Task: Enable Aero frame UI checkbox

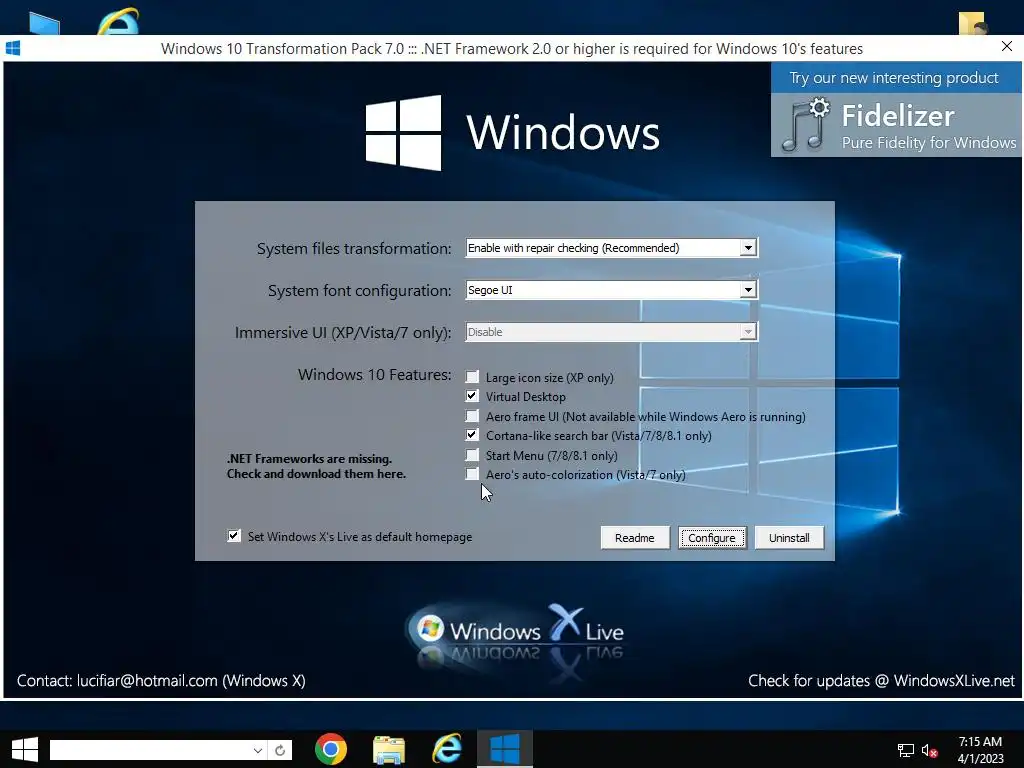Action: 472,415
